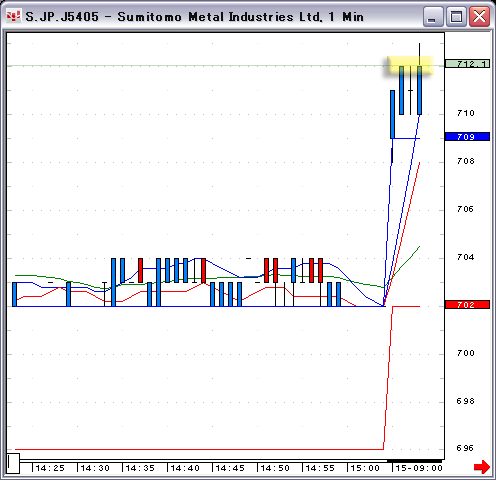Click the 700 price axis label
The width and height of the screenshot is (496, 480).
point(466,353)
